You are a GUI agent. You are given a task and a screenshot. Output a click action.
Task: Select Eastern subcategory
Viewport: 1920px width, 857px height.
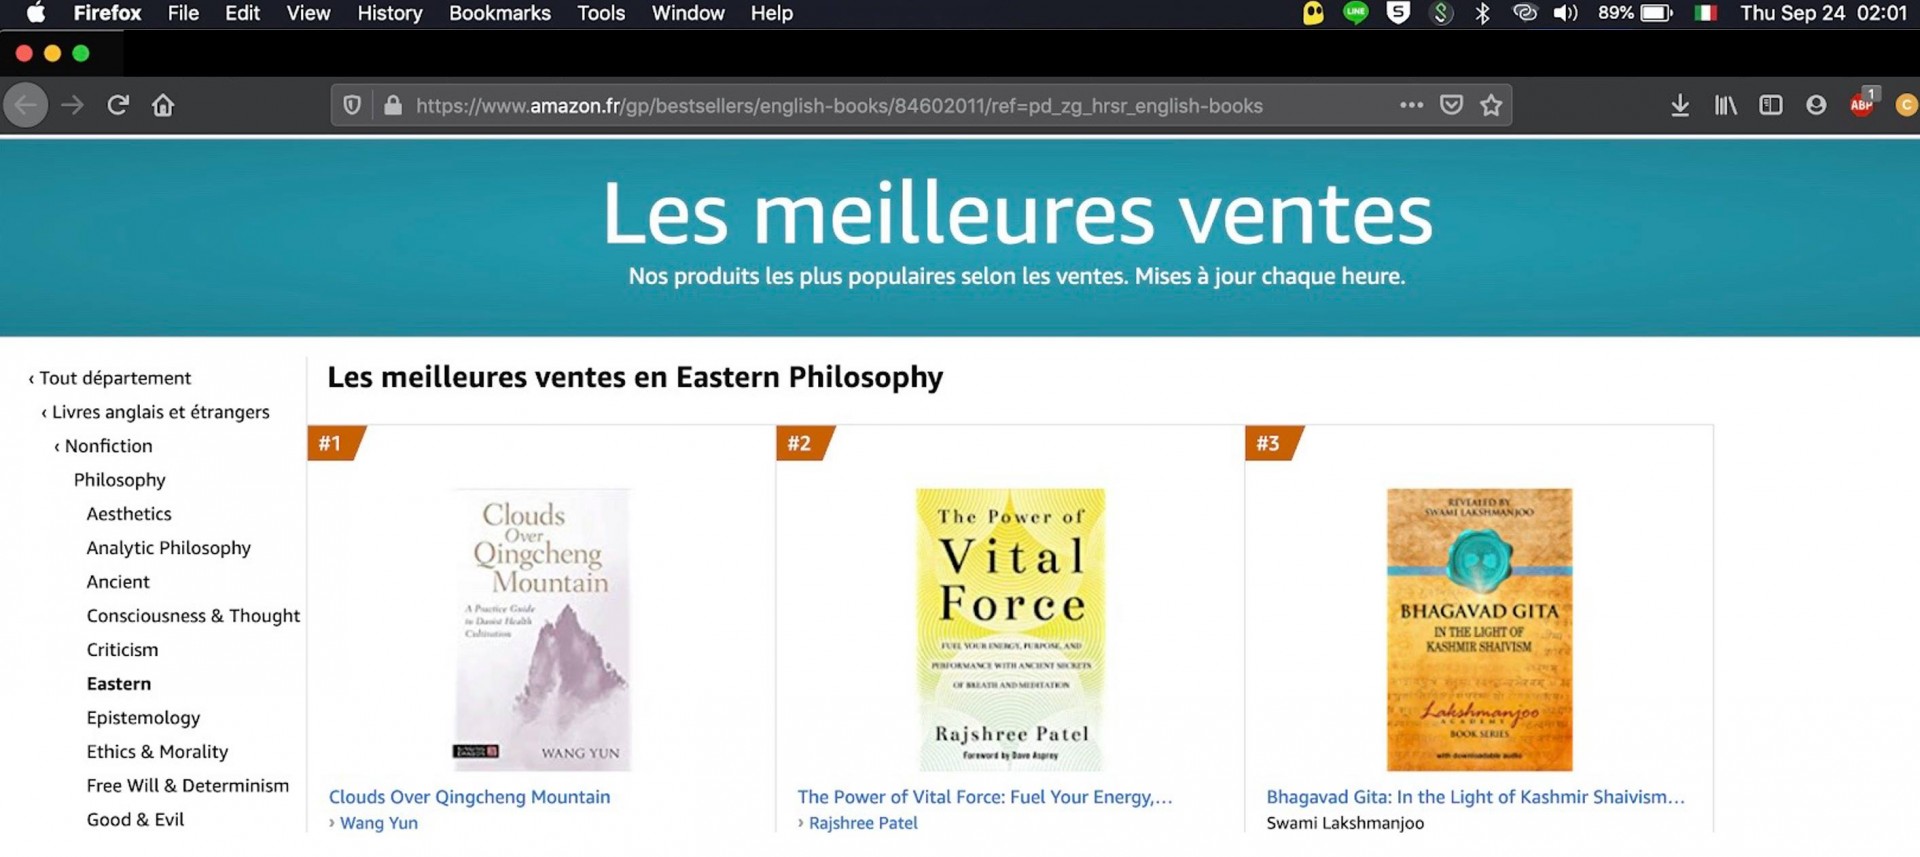point(119,684)
